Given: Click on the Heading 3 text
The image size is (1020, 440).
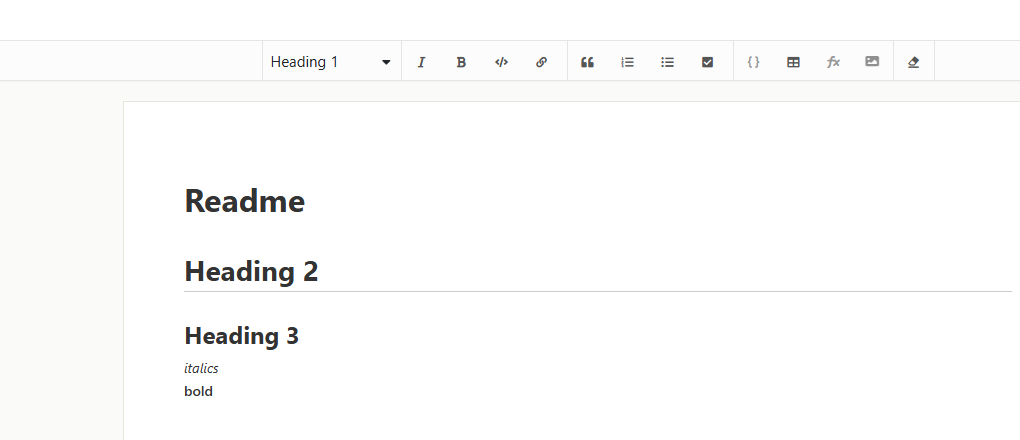Looking at the screenshot, I should [242, 336].
